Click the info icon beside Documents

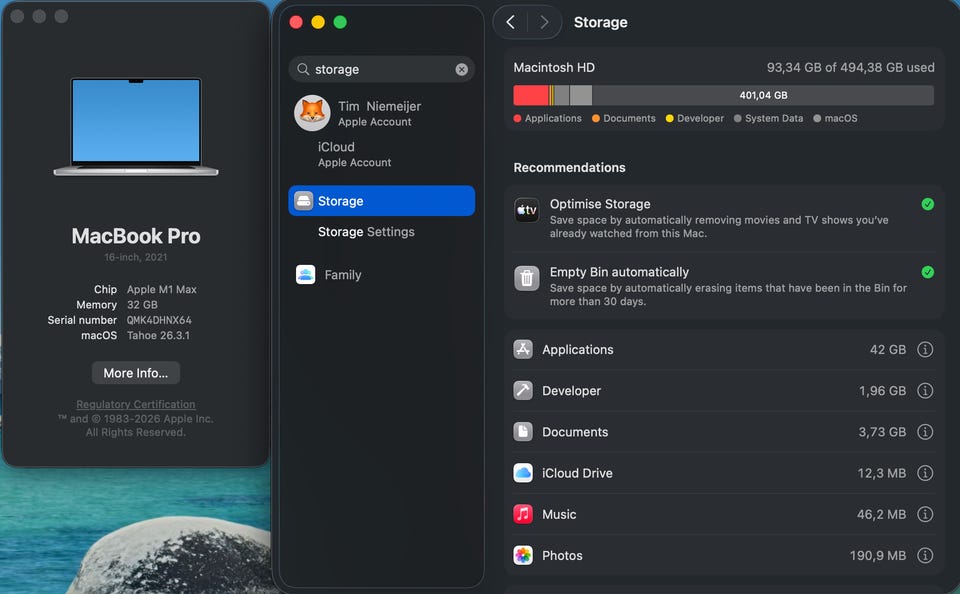925,432
